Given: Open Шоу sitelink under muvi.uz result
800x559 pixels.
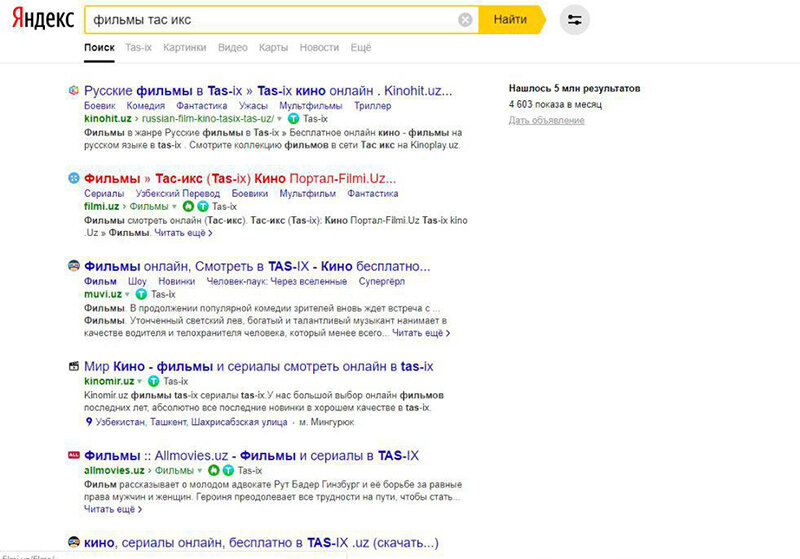Looking at the screenshot, I should click(x=137, y=281).
